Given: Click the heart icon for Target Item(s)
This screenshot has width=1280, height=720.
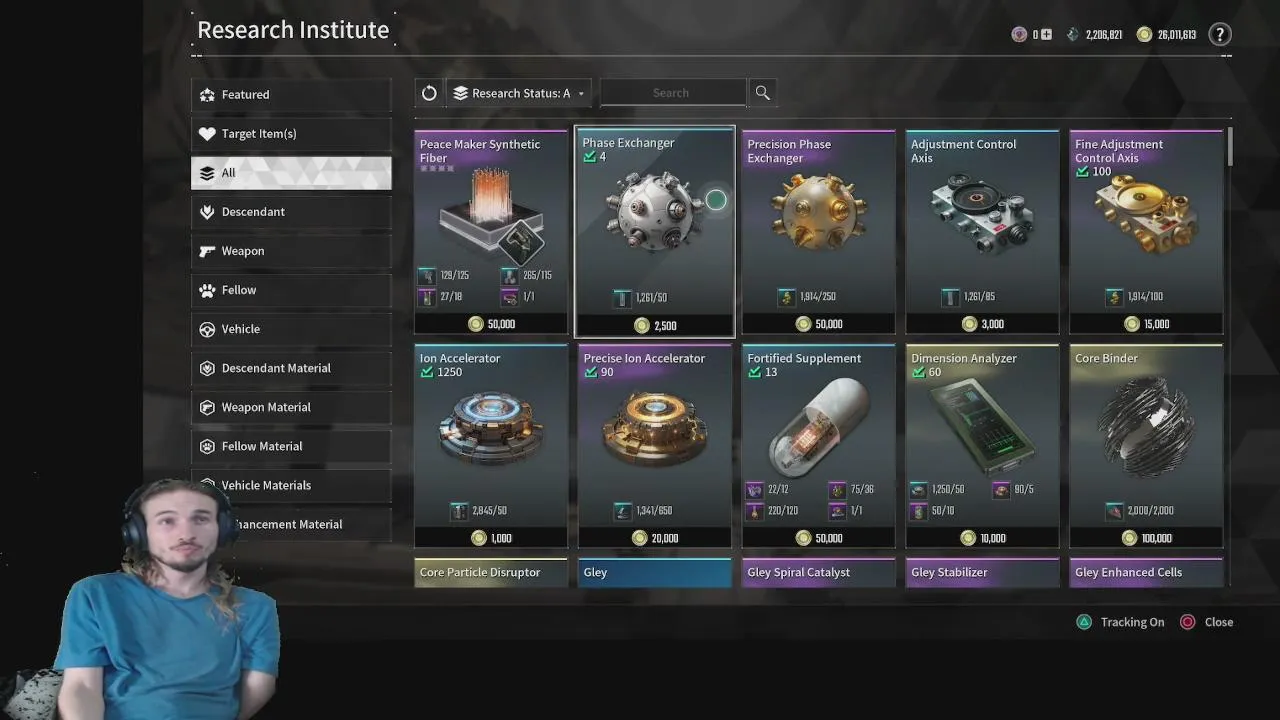Looking at the screenshot, I should click(207, 134).
